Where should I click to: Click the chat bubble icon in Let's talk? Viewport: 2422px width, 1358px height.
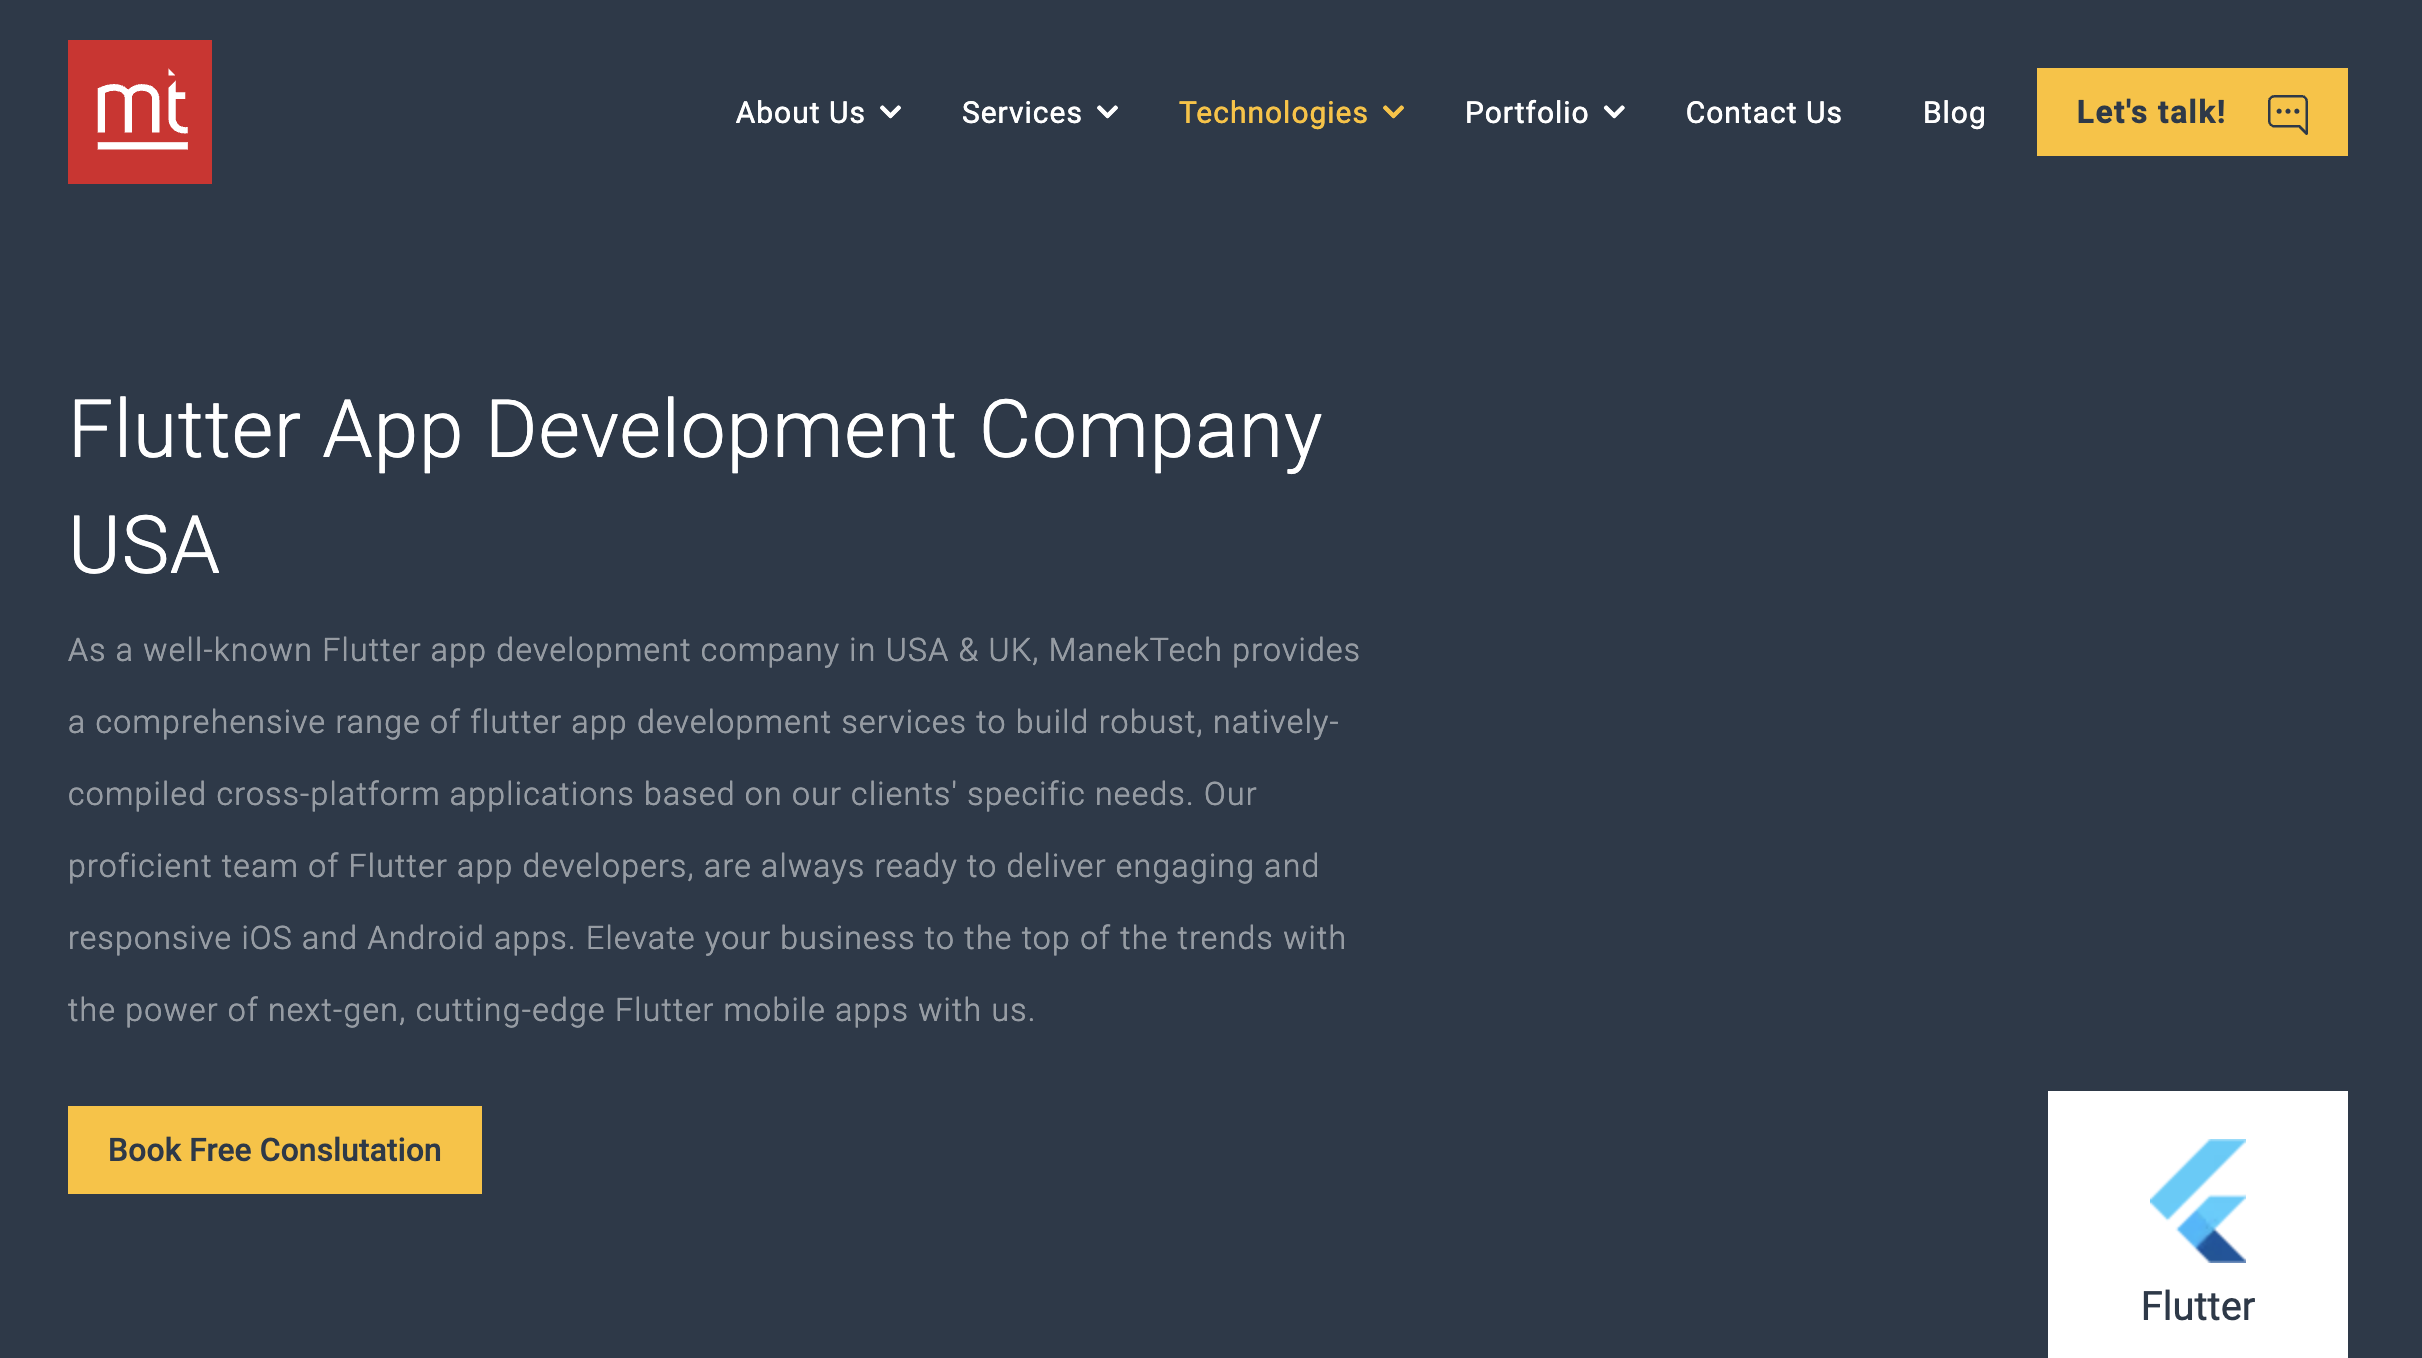pyautogui.click(x=2288, y=113)
